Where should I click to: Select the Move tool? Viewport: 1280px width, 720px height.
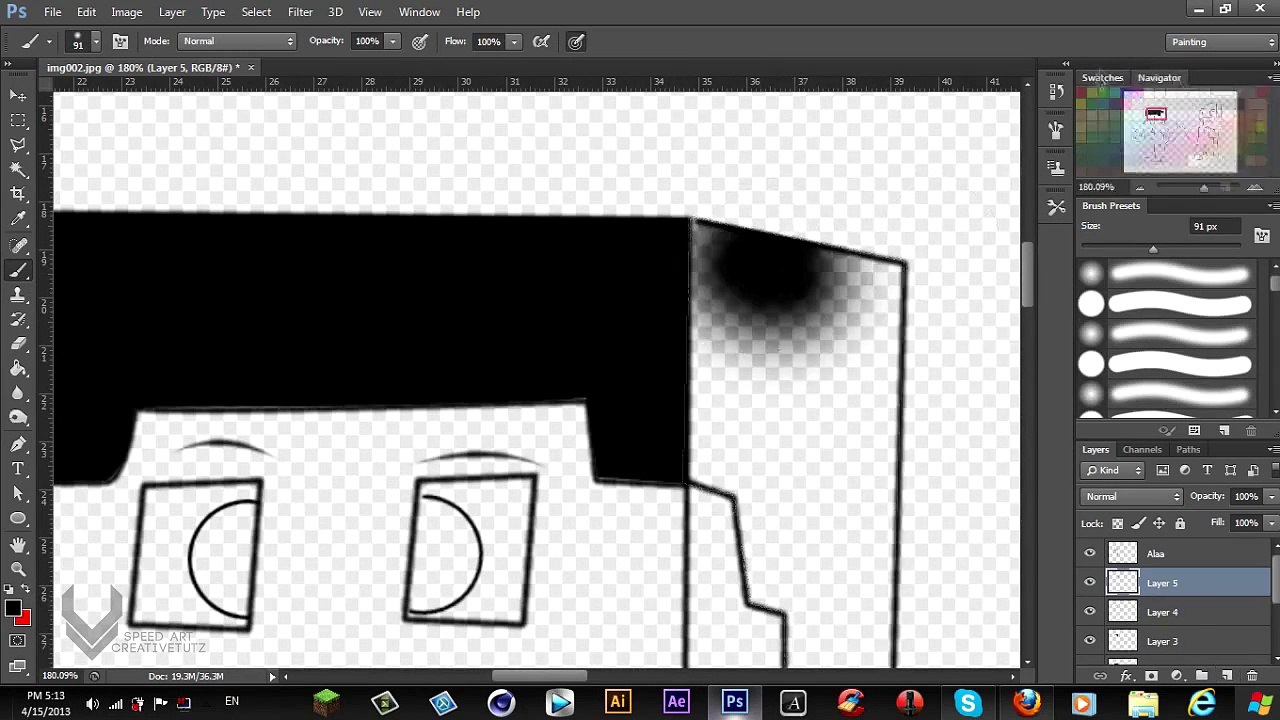pos(18,95)
